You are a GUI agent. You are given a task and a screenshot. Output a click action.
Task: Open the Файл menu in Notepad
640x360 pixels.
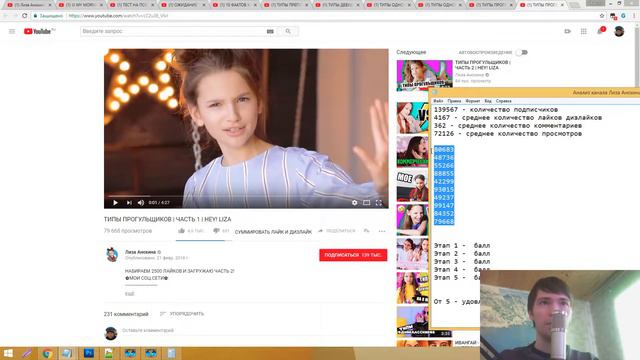tap(438, 101)
